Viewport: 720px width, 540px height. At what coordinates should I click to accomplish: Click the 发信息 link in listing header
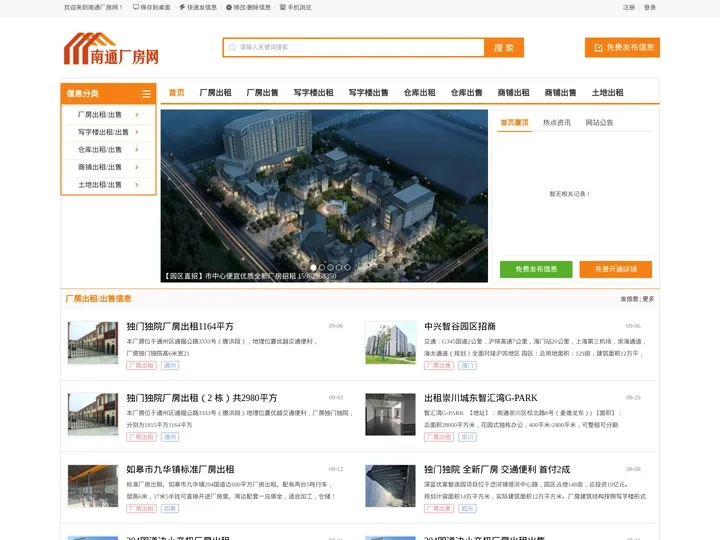click(x=629, y=299)
